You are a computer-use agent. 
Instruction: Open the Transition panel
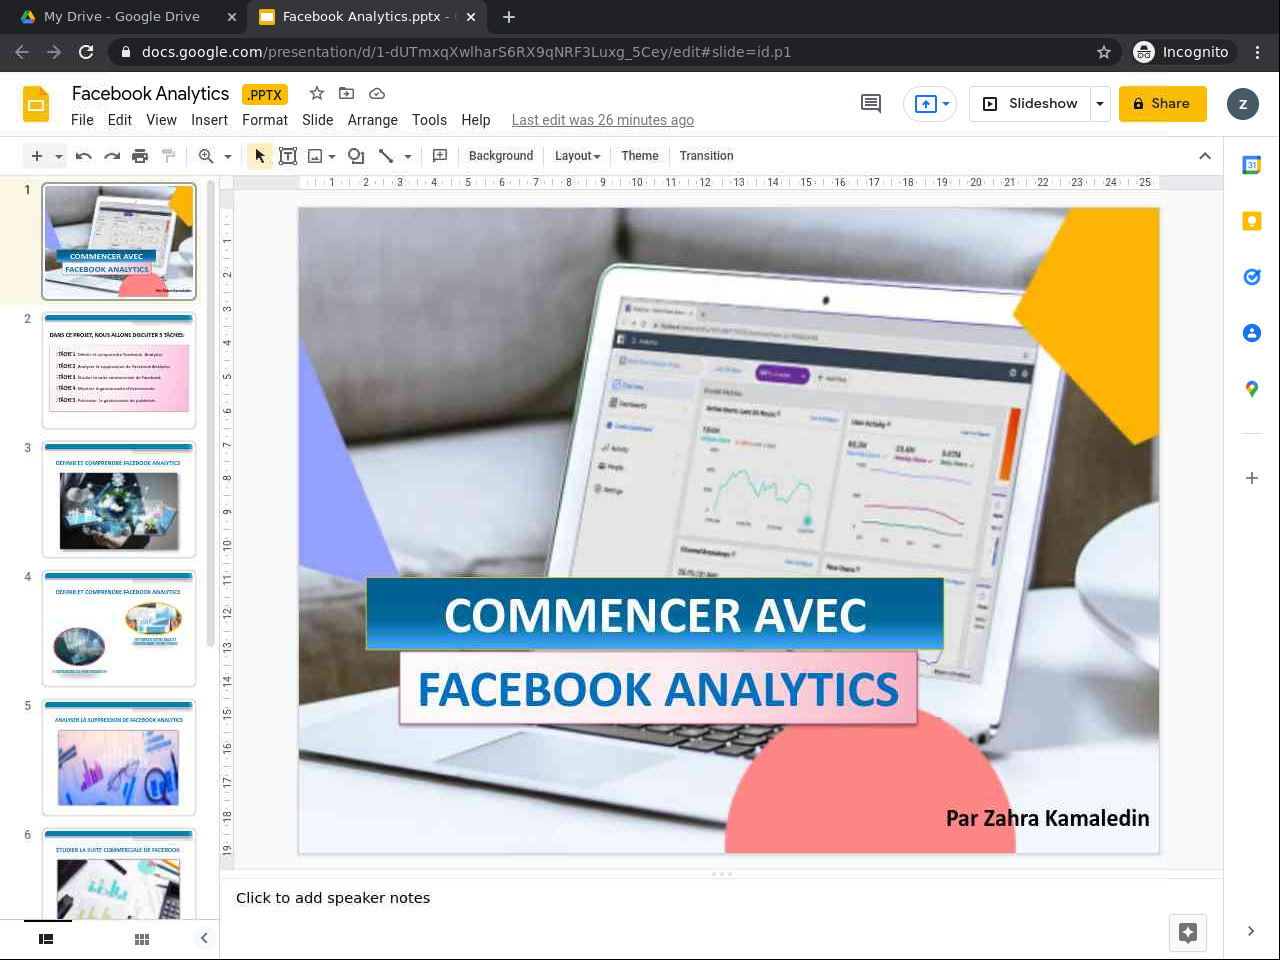[706, 156]
